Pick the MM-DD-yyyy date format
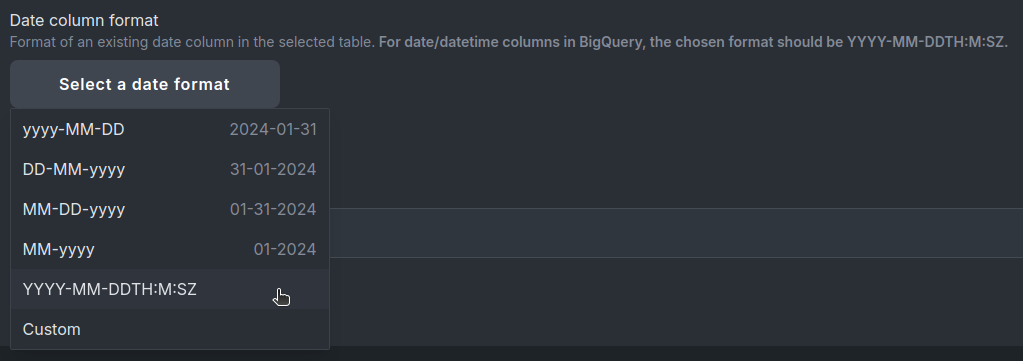The width and height of the screenshot is (1023, 361). (x=170, y=209)
